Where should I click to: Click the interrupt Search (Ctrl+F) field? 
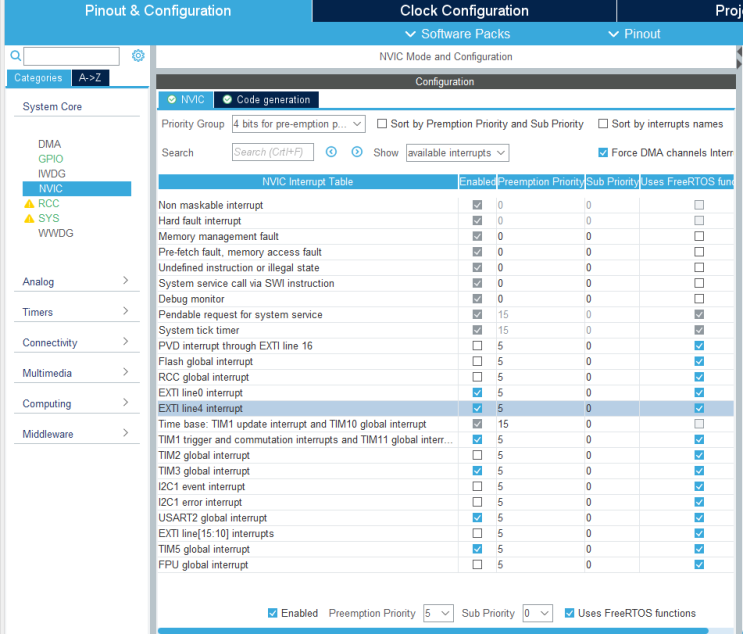(273, 152)
